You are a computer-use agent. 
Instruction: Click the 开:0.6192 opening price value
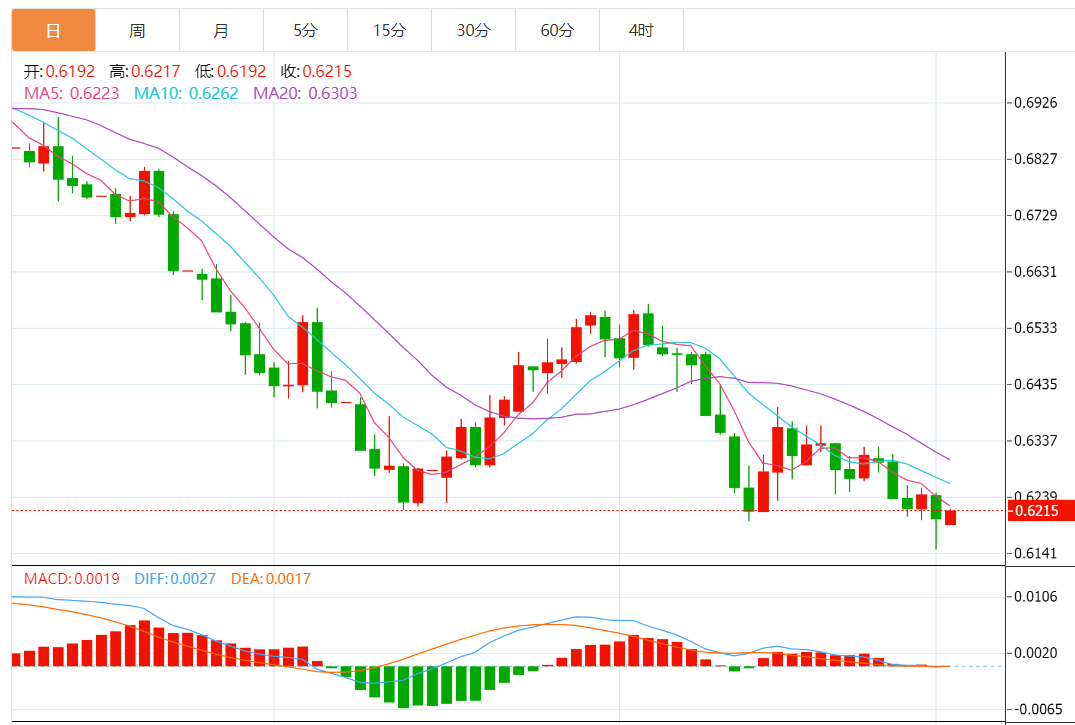pos(60,71)
